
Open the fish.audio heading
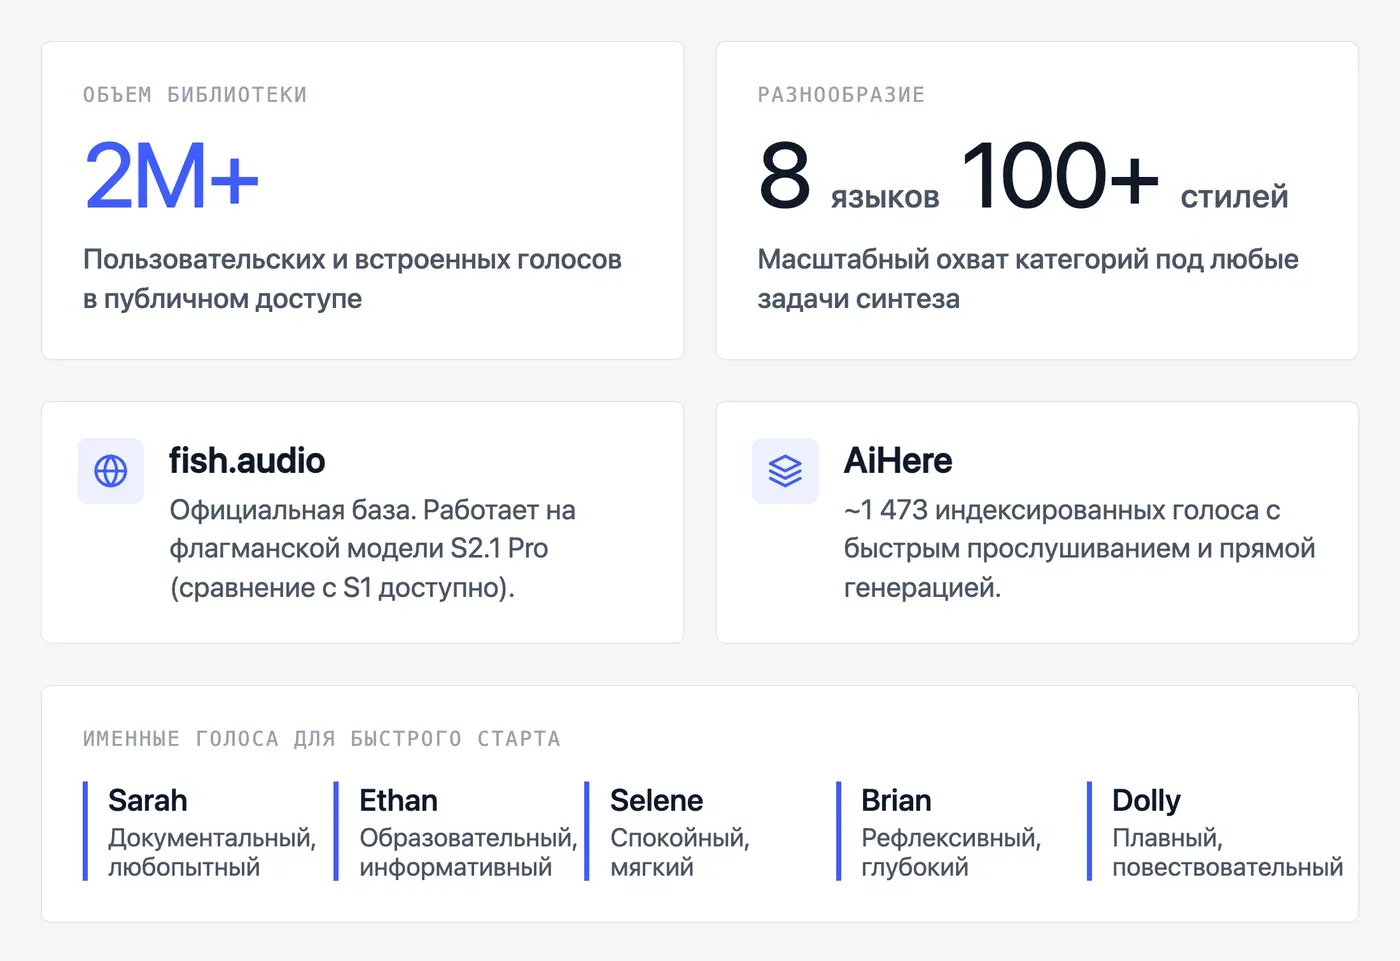[247, 461]
